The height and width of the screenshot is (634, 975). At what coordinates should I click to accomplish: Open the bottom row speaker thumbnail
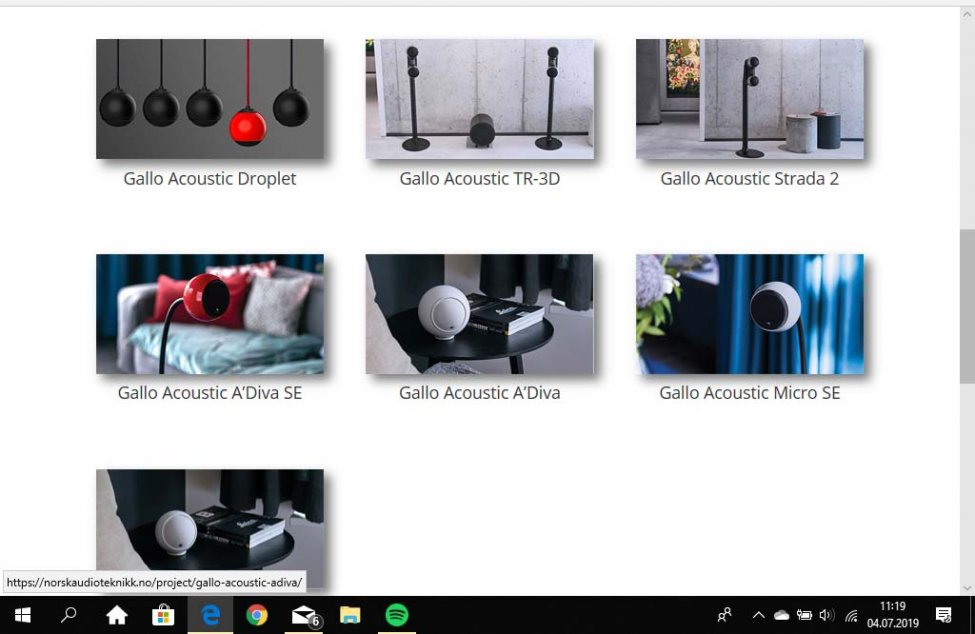pyautogui.click(x=210, y=528)
